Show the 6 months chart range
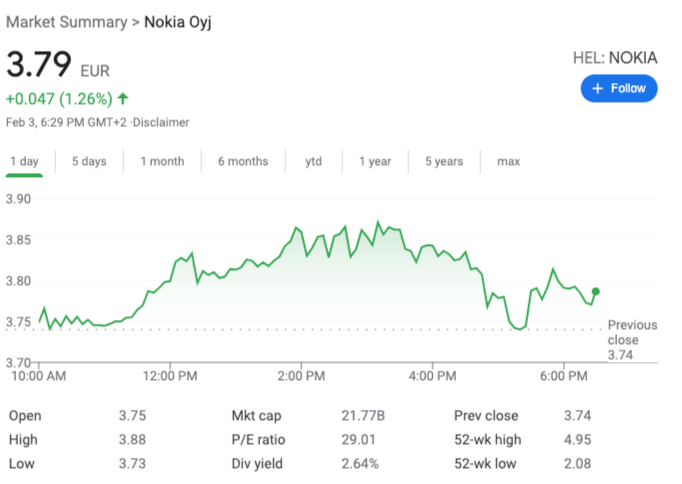 coord(243,161)
